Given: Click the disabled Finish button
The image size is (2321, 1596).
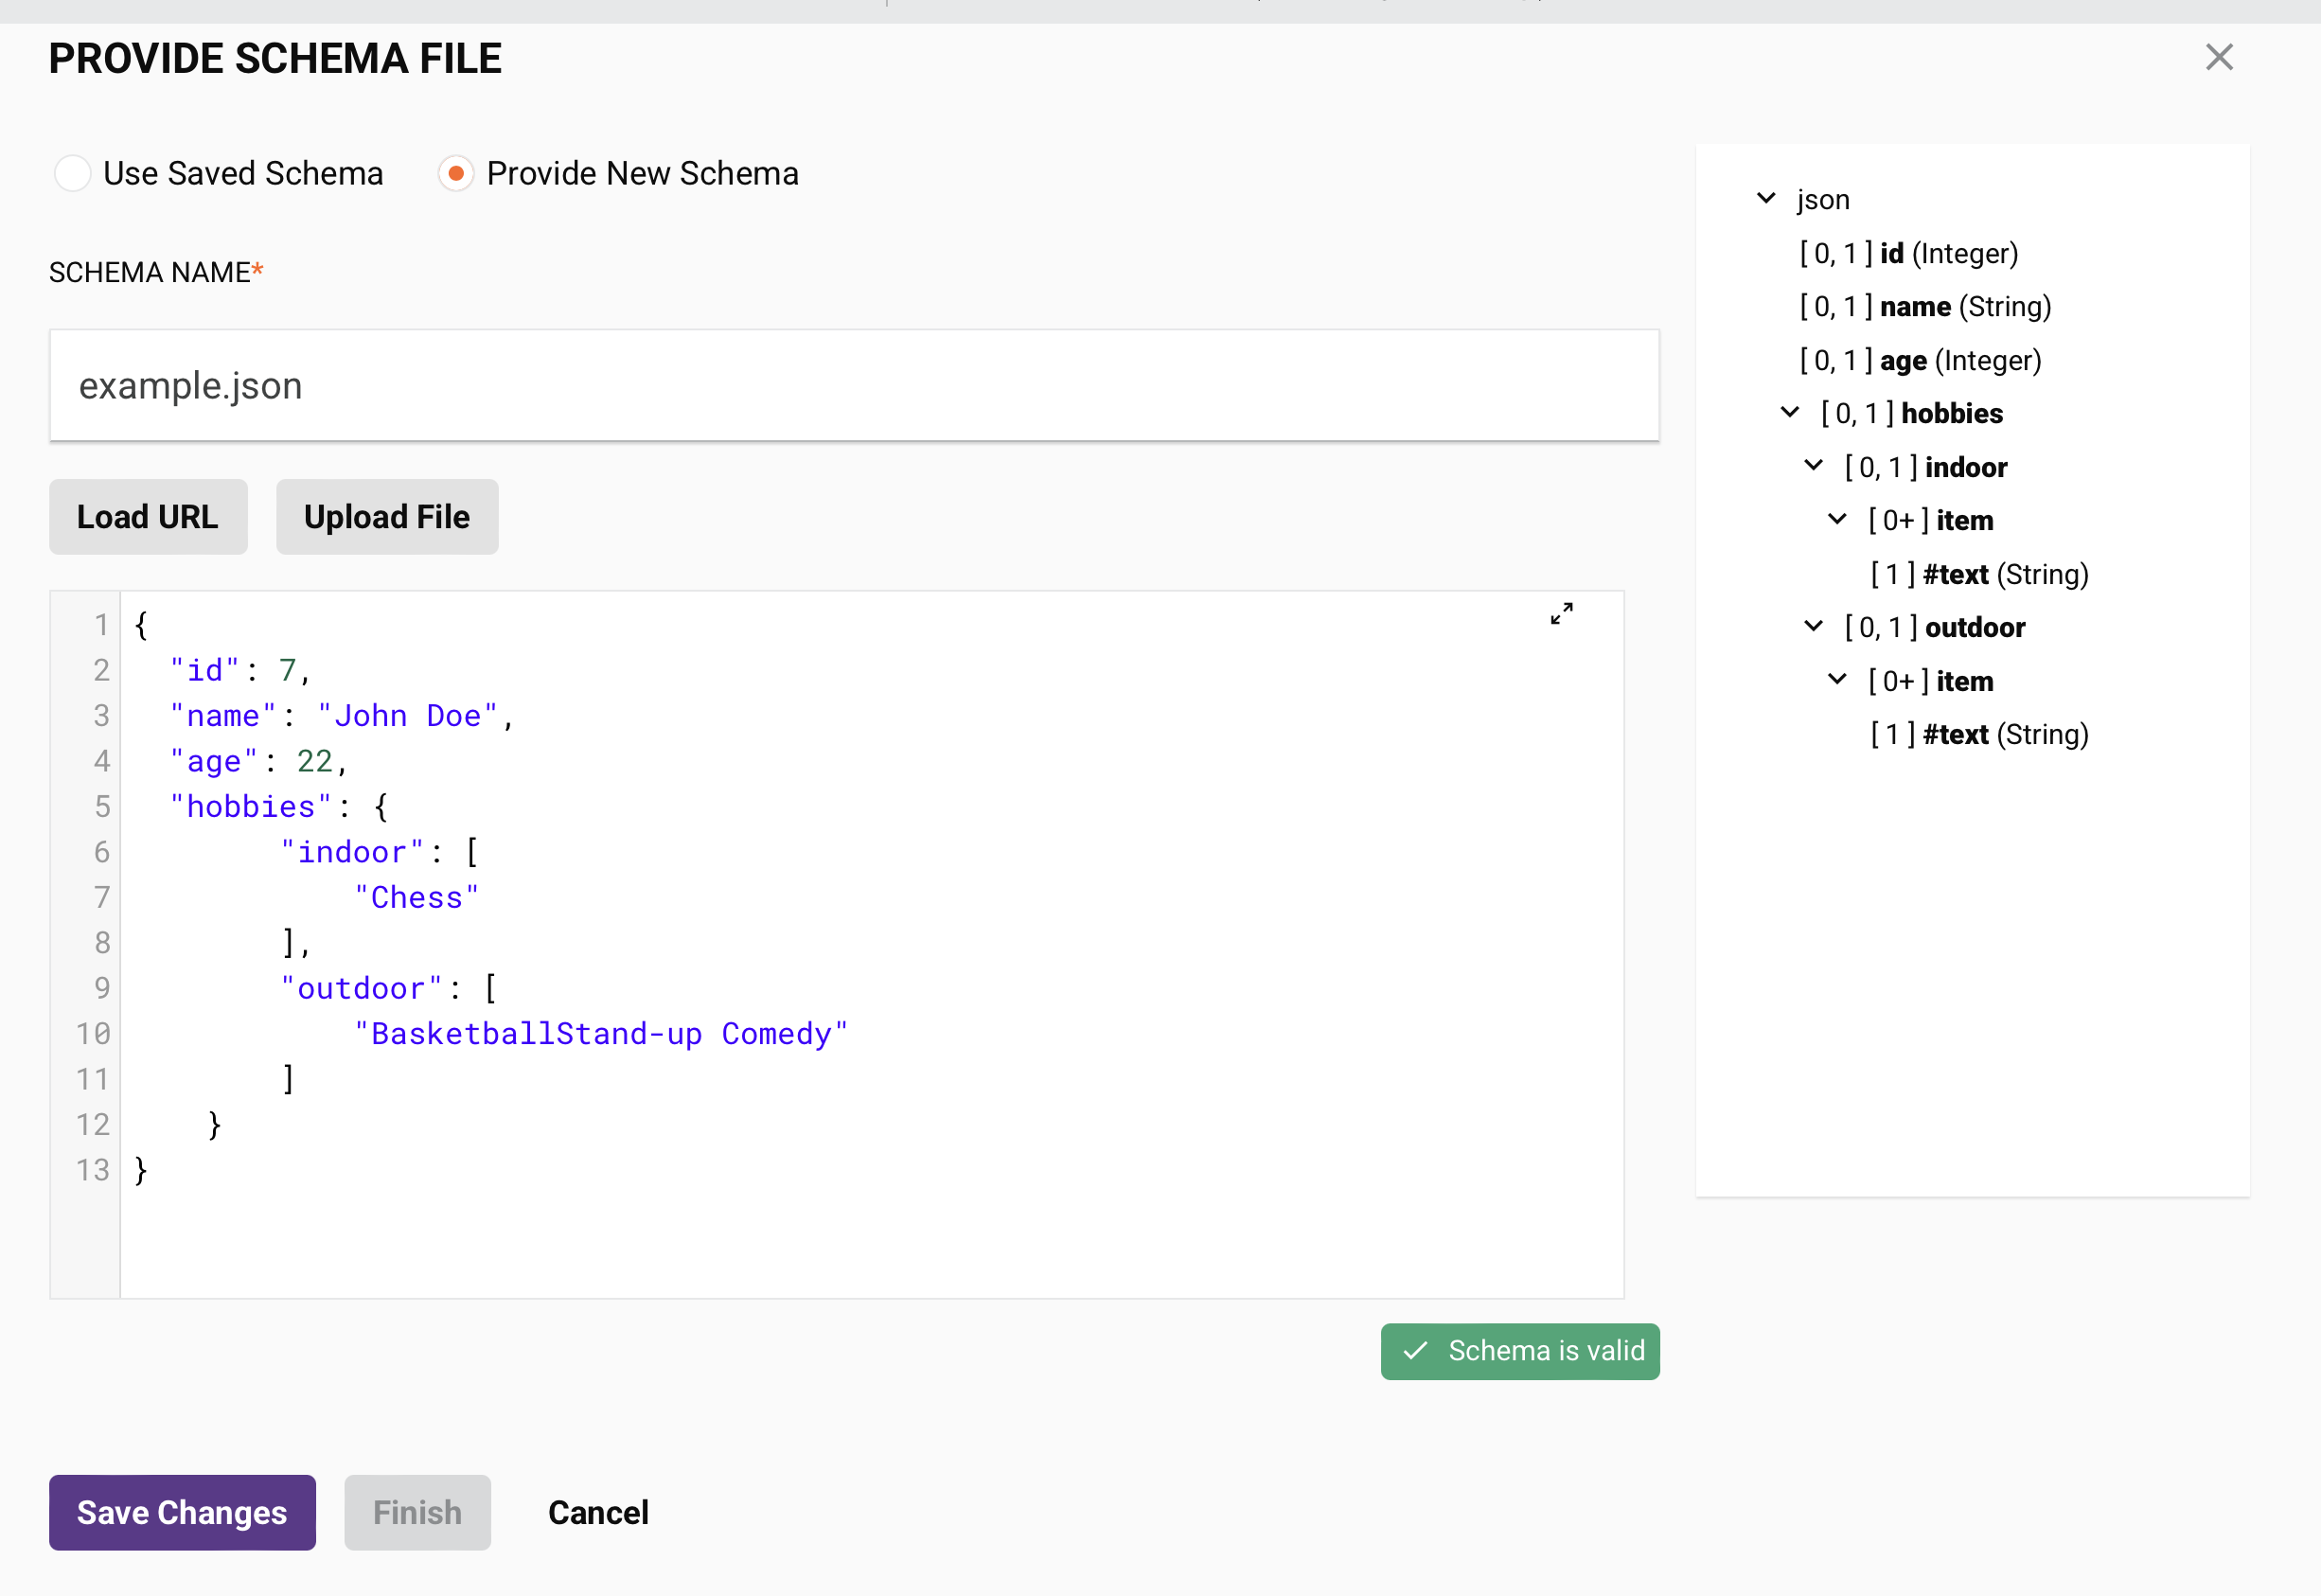Looking at the screenshot, I should click(x=417, y=1513).
